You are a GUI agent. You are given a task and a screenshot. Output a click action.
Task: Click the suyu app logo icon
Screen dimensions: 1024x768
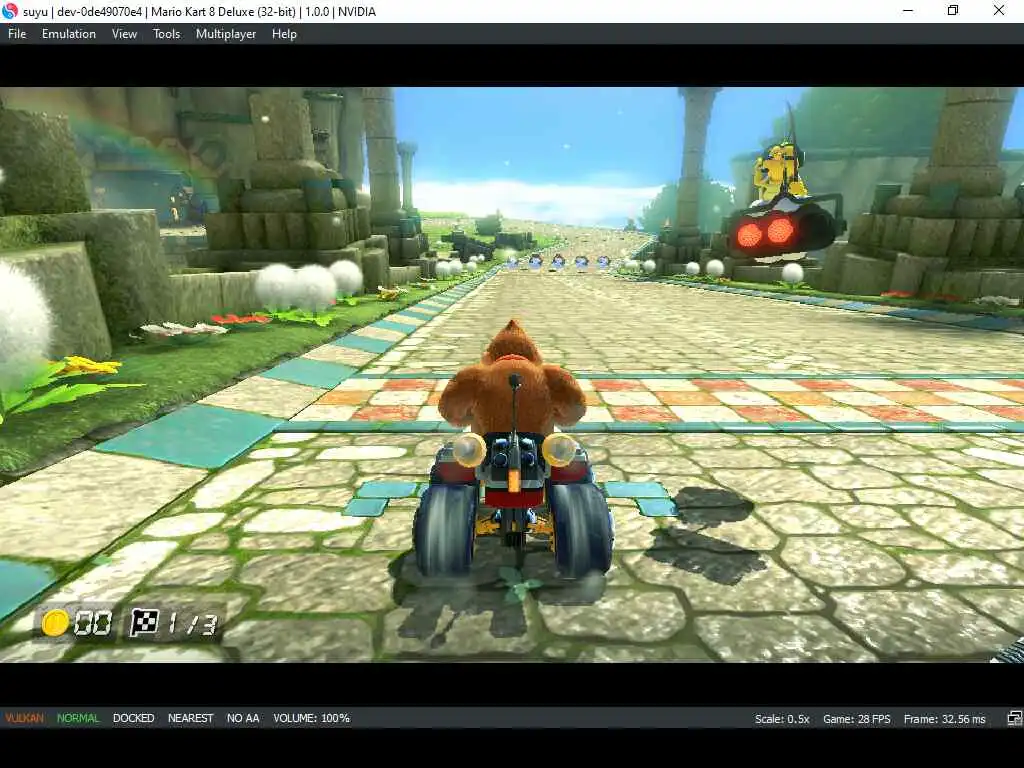coord(10,11)
